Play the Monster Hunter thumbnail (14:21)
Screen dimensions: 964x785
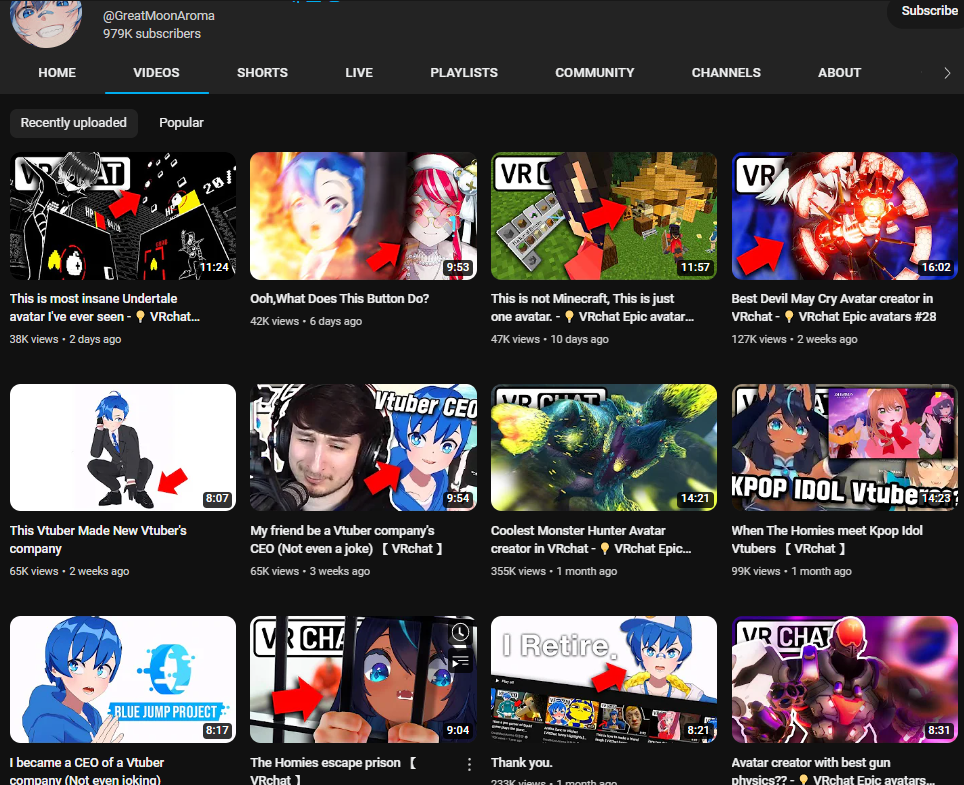[604, 448]
